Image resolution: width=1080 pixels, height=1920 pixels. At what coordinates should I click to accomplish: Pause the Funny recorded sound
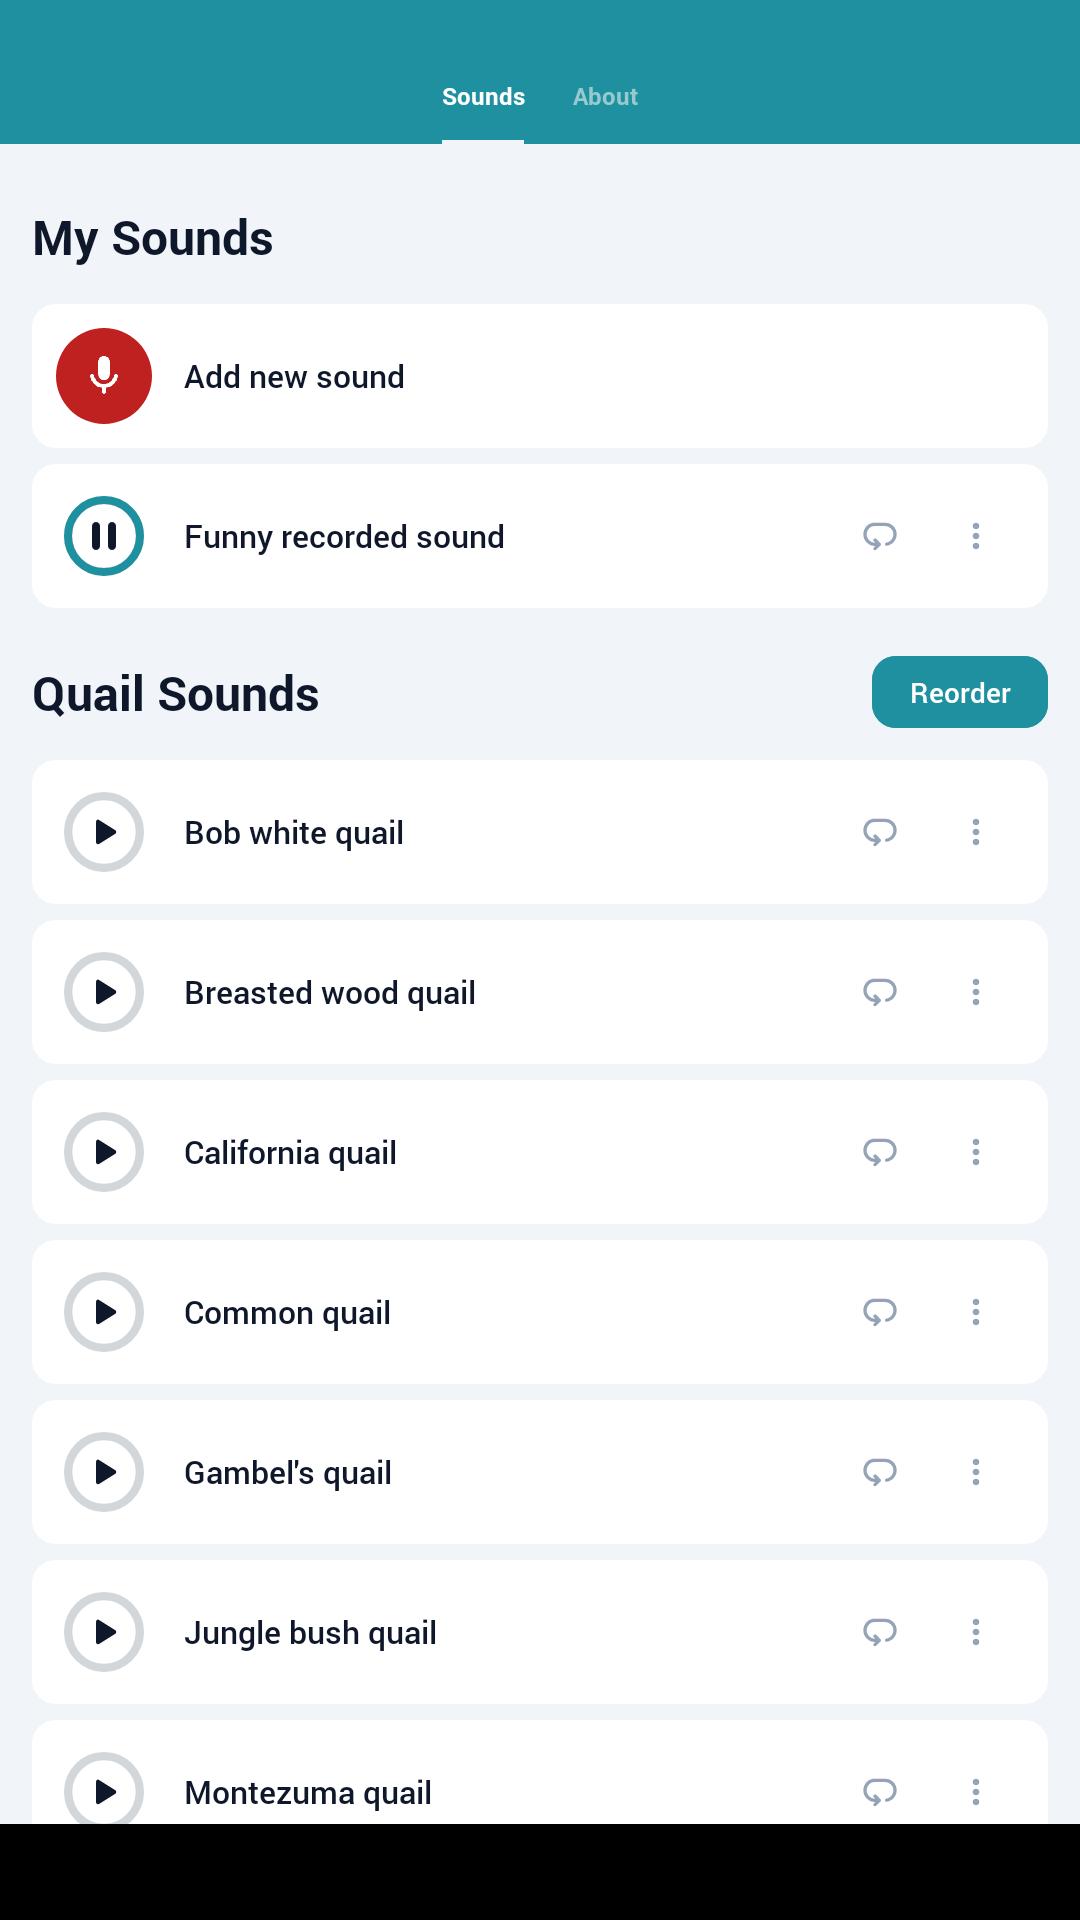click(104, 536)
